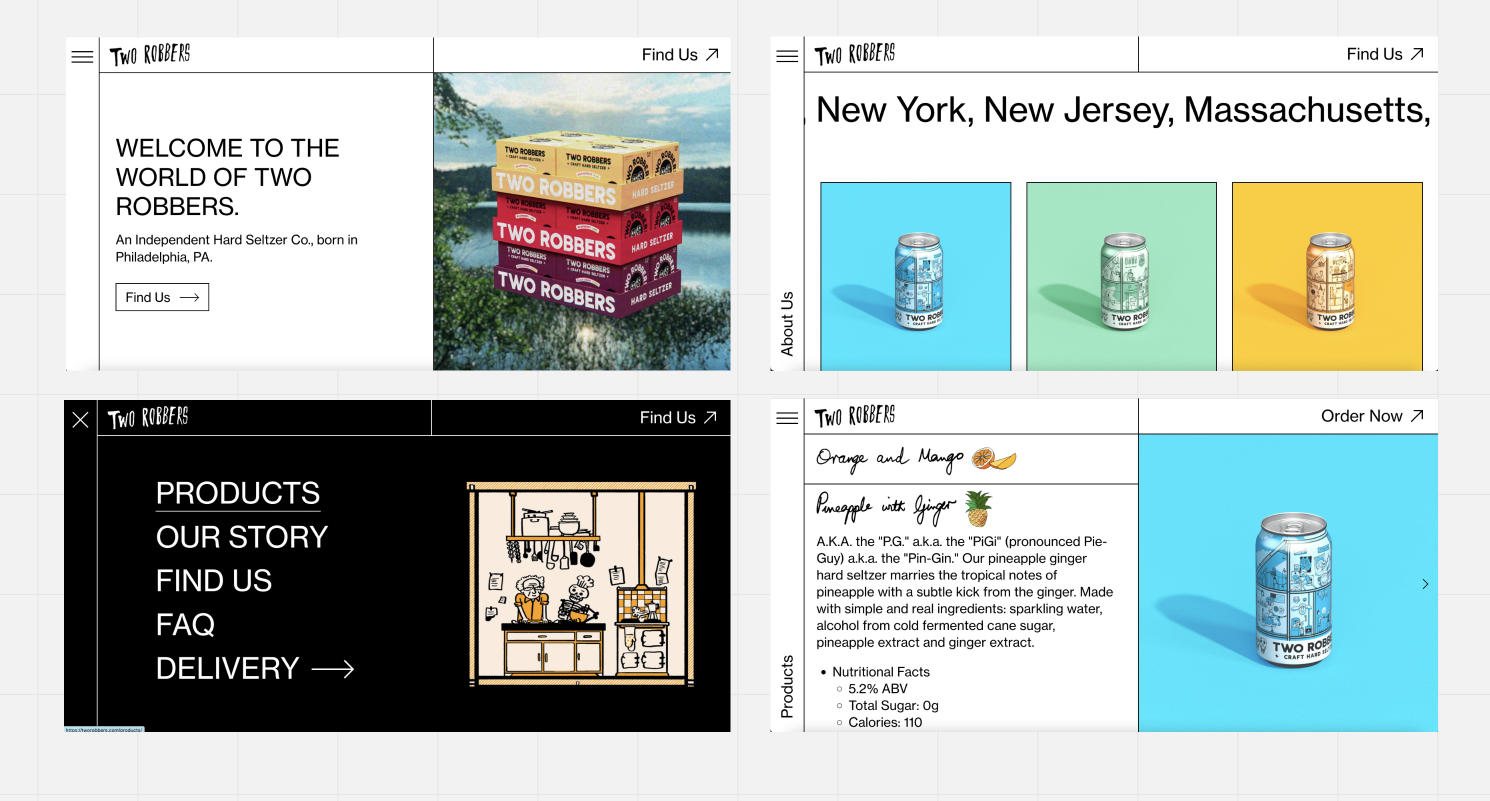Screen dimensions: 1490x801
Task: Open PRODUCTS menu item
Action: [238, 493]
